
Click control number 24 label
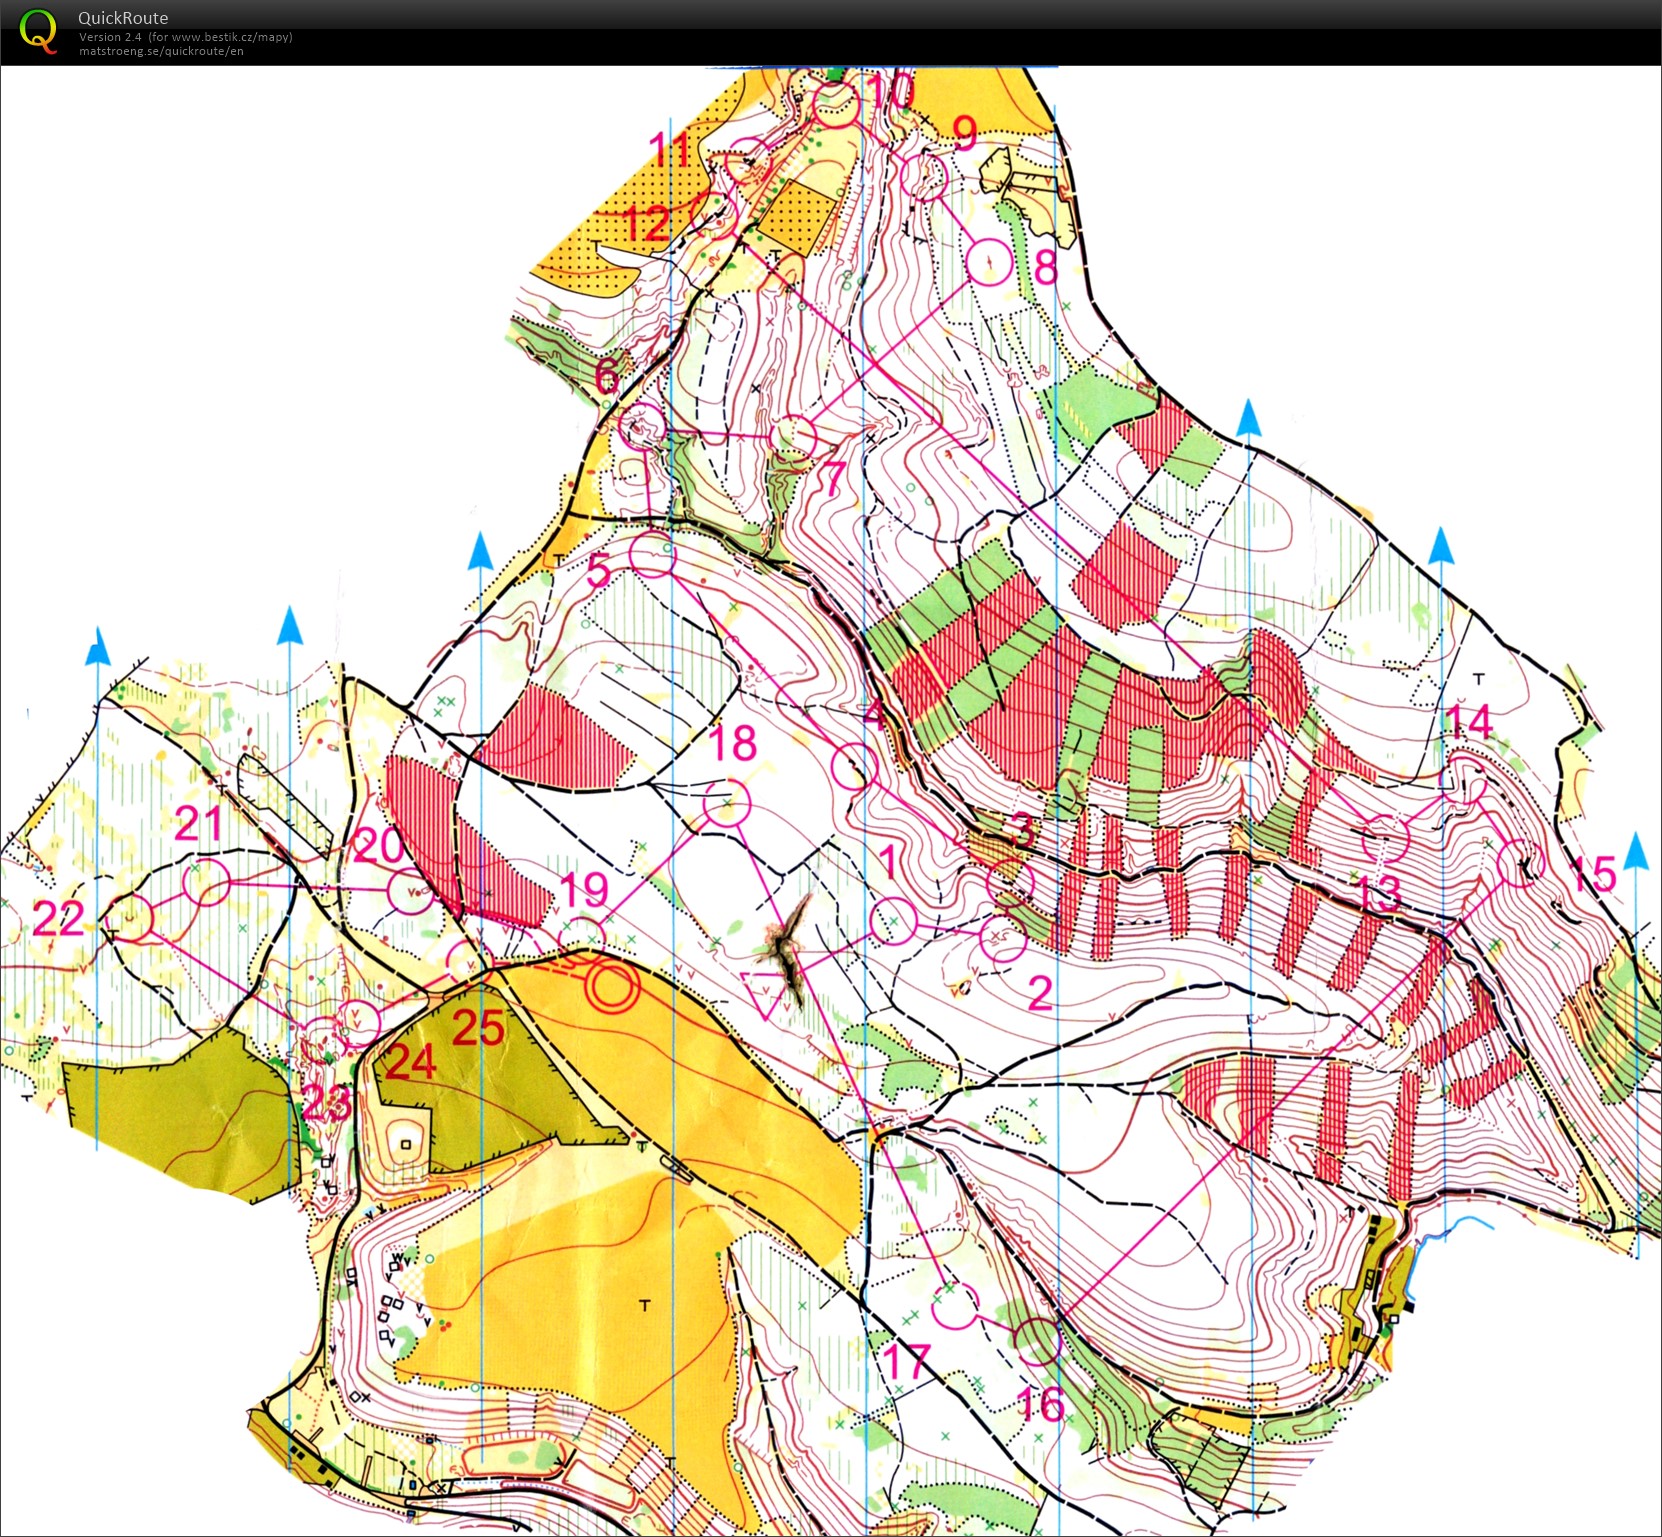tap(411, 1062)
